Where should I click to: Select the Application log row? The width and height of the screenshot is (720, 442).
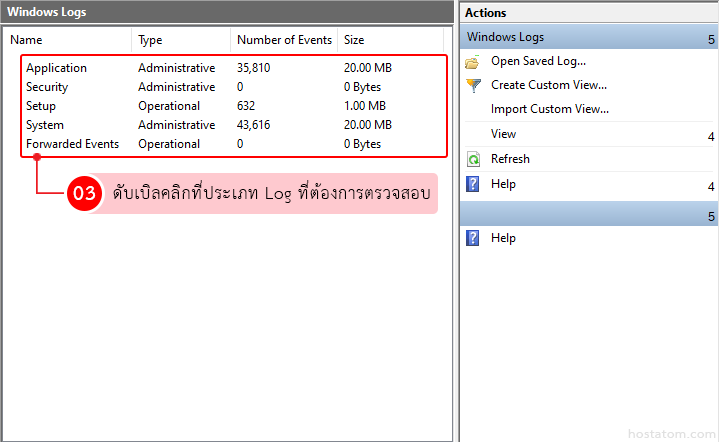click(x=56, y=68)
